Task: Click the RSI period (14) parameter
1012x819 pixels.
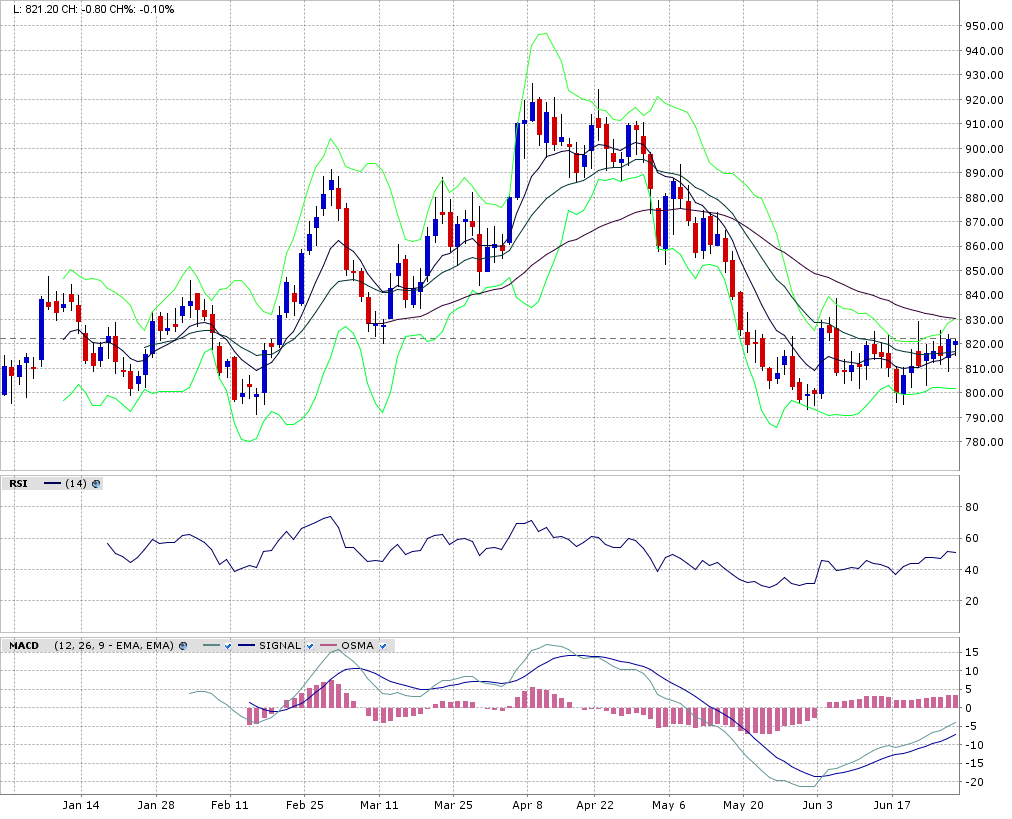Action: 75,484
